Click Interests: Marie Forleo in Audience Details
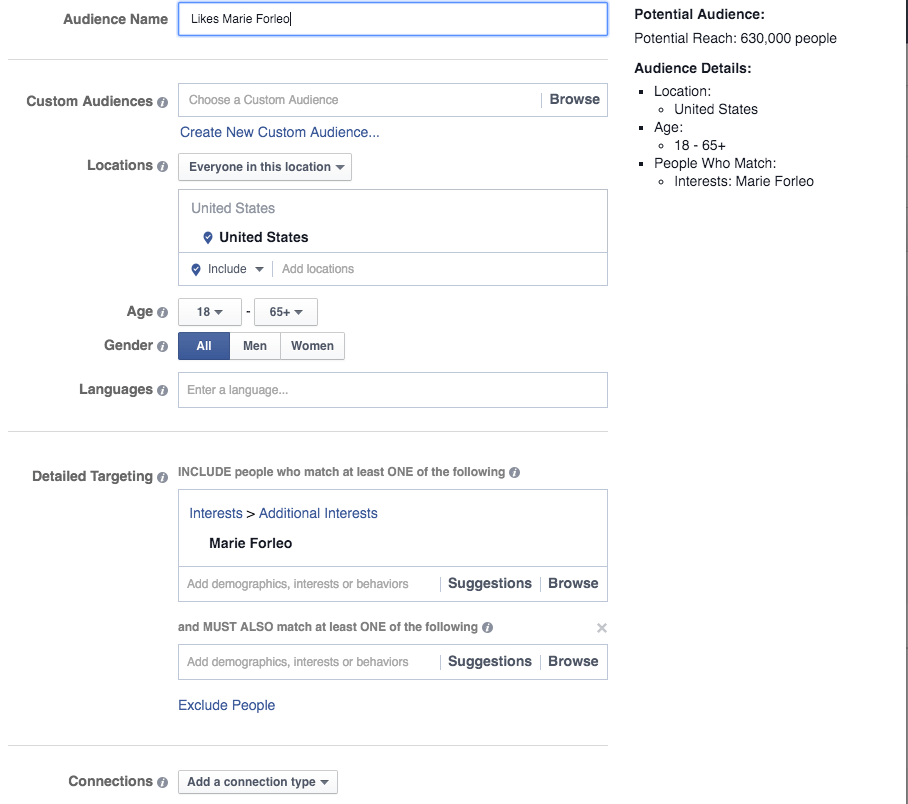 coord(744,181)
